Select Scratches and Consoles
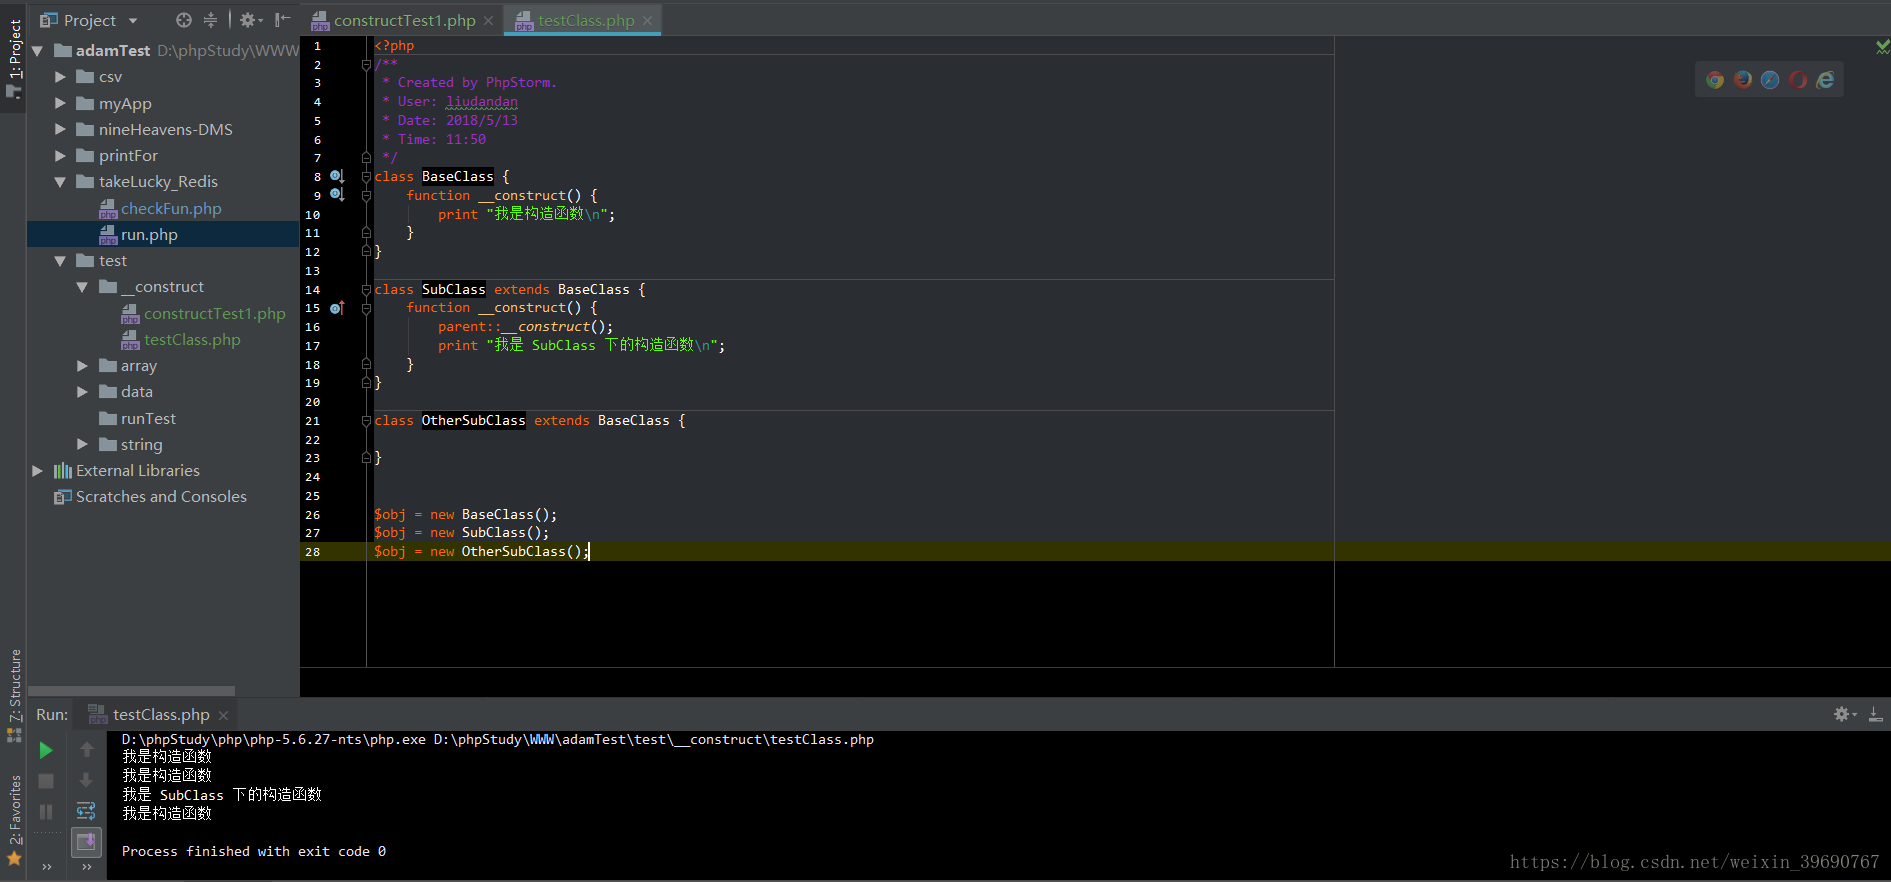1891x882 pixels. pyautogui.click(x=161, y=496)
